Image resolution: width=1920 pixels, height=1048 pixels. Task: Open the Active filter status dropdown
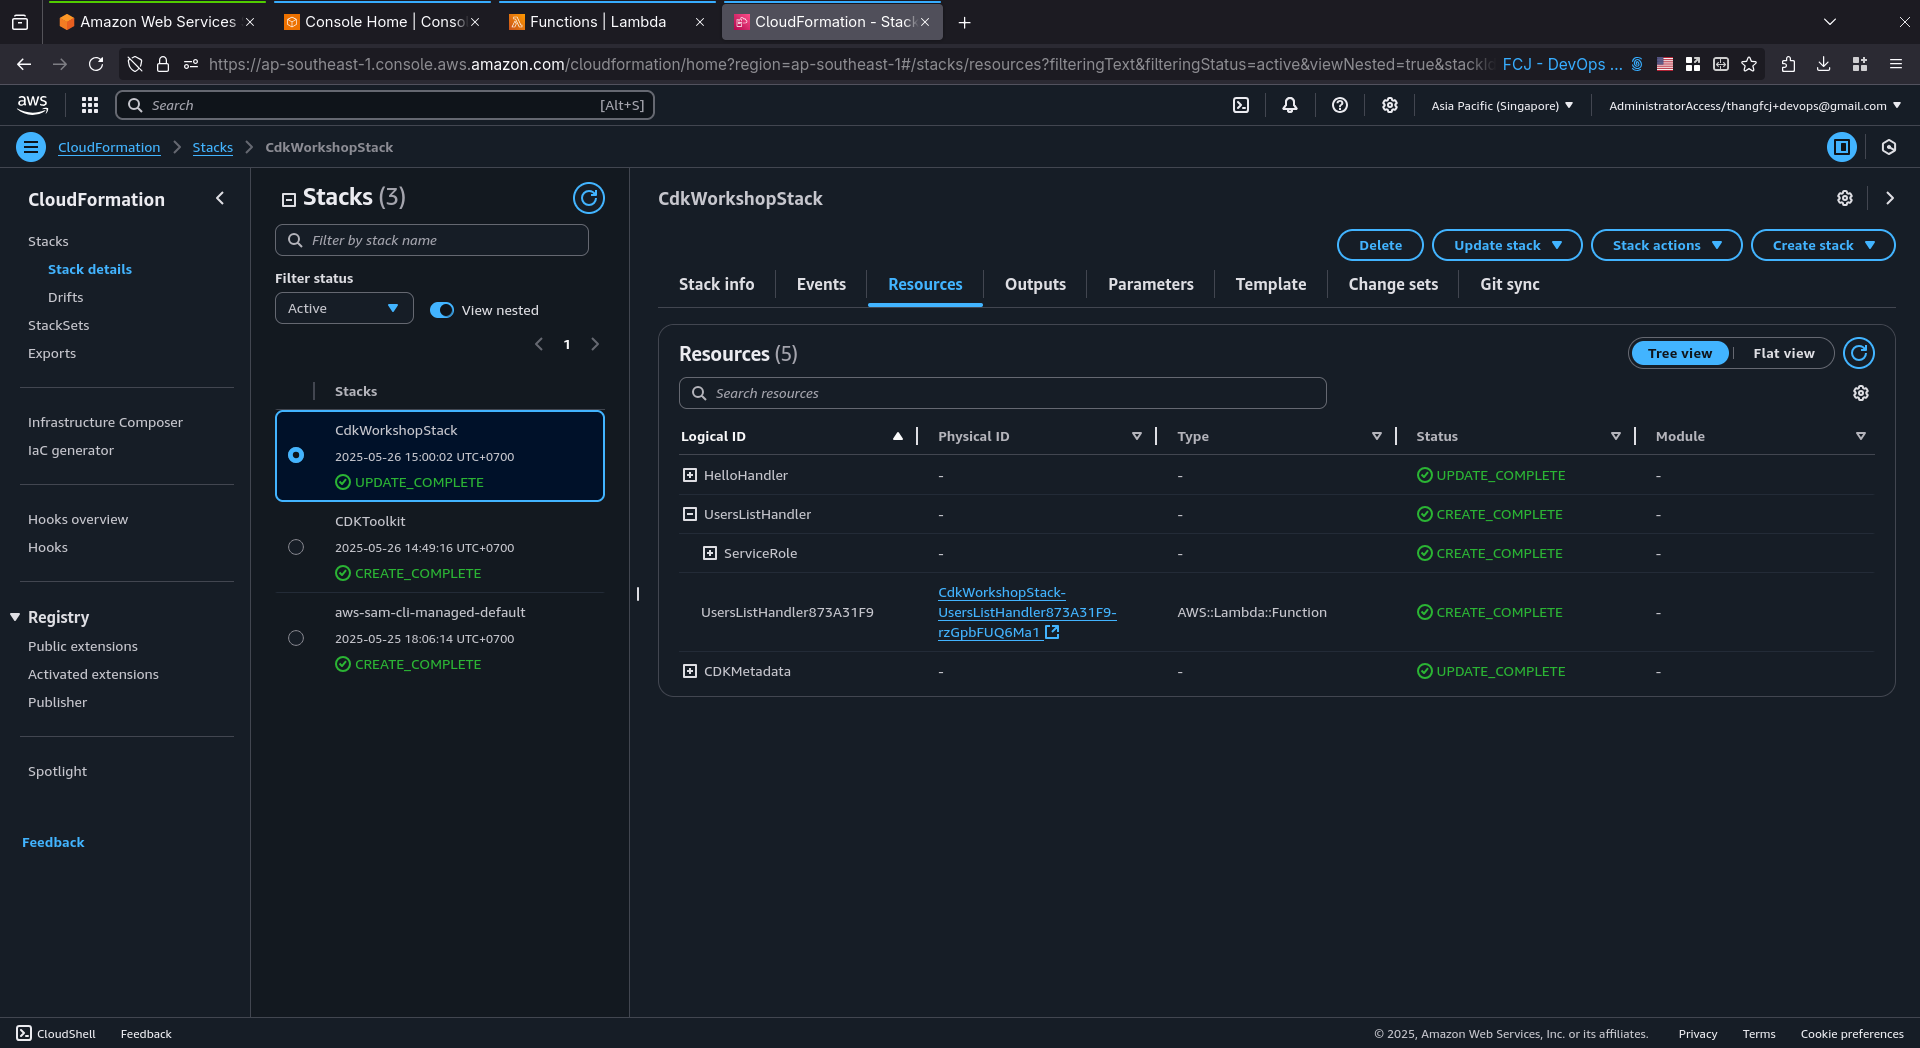point(344,308)
